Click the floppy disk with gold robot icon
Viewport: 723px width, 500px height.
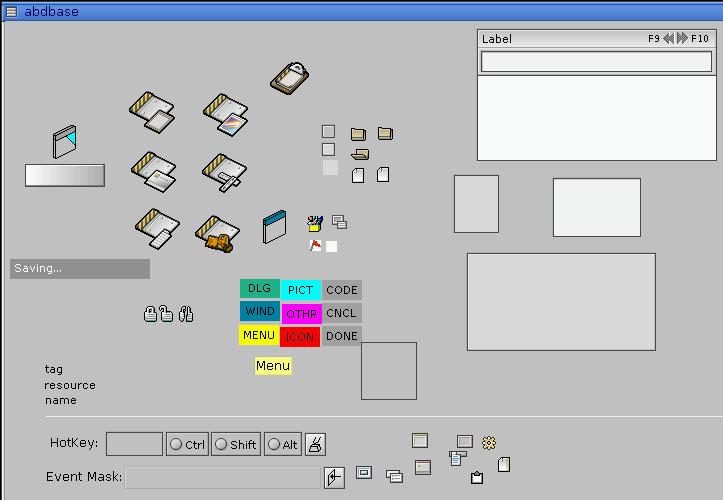[x=216, y=233]
